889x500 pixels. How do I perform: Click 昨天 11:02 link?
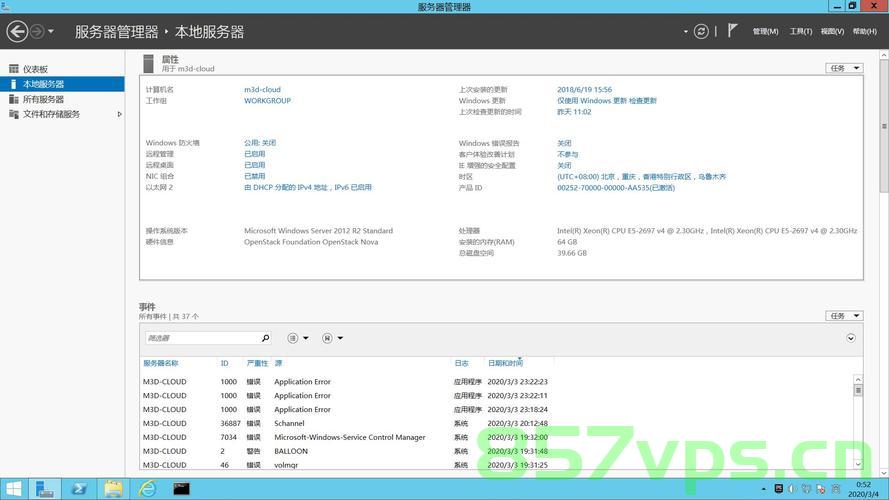pyautogui.click(x=574, y=112)
